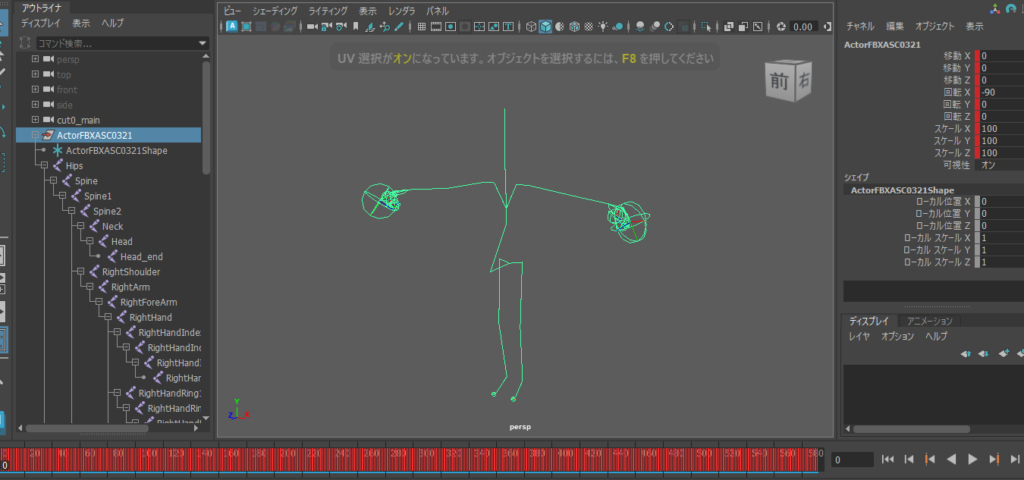Viewport: 1024px width, 480px height.
Task: Open the シェーディング viewport menu
Action: tap(275, 10)
